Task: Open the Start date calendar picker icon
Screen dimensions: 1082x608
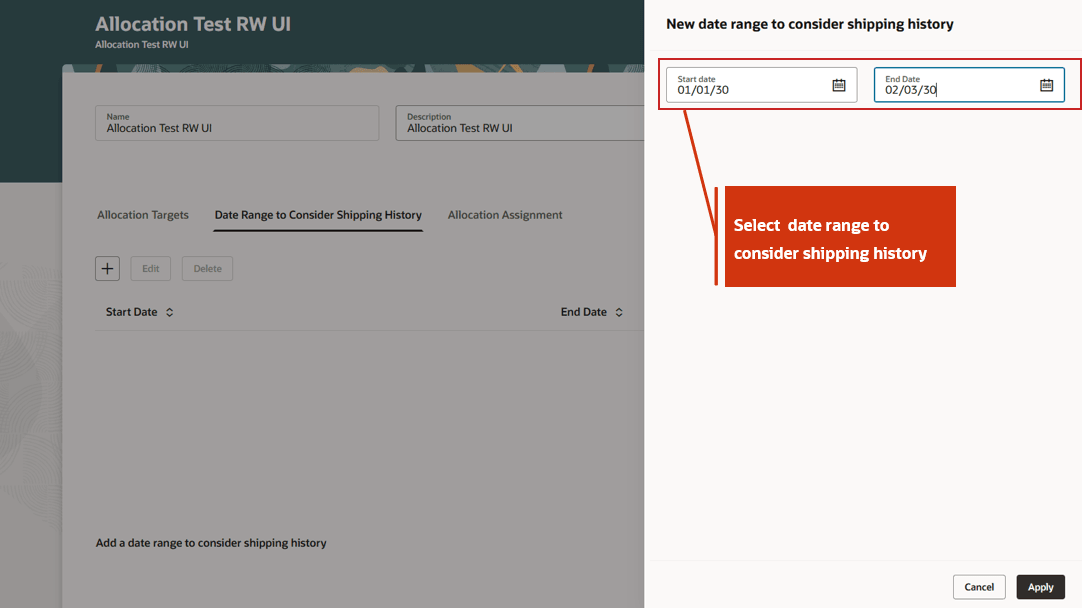Action: pyautogui.click(x=839, y=85)
